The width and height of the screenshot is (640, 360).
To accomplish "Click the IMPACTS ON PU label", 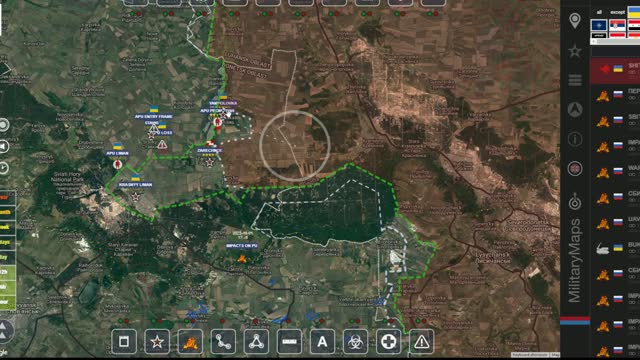I will [x=242, y=246].
